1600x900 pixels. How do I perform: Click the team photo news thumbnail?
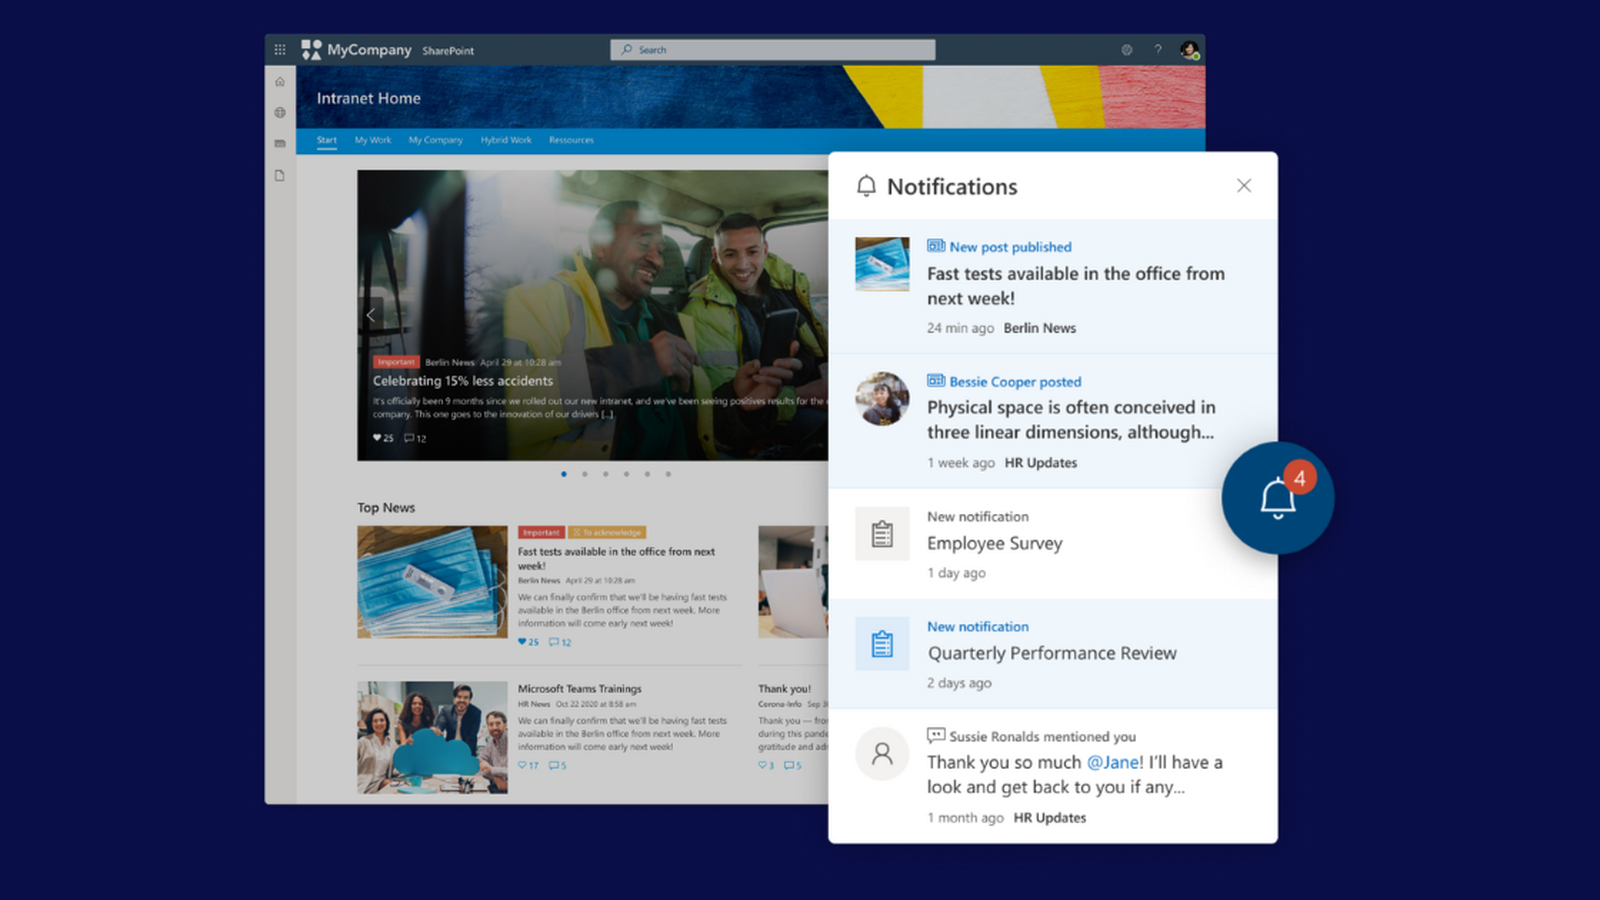tap(432, 738)
